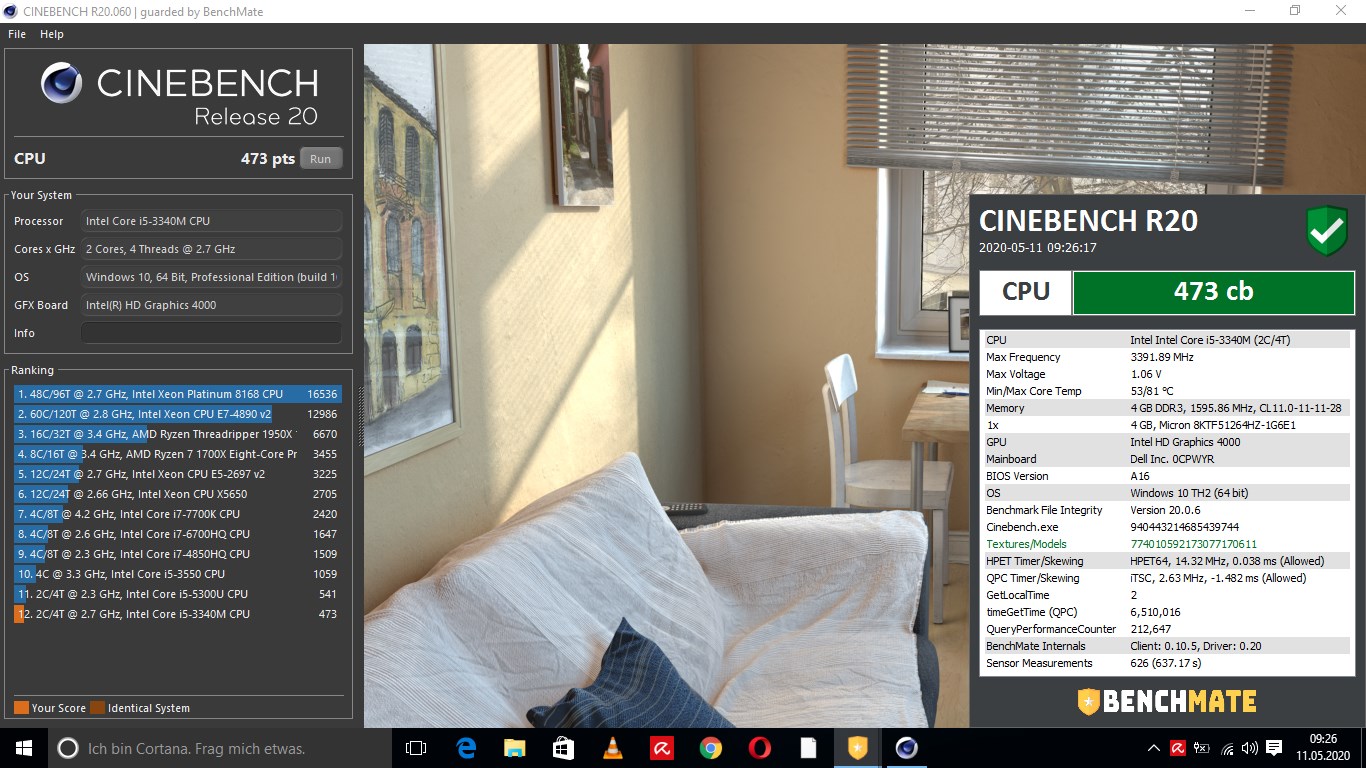Select ranking row Xeon CPU E5-2697 v2
The image size is (1366, 768).
point(178,474)
